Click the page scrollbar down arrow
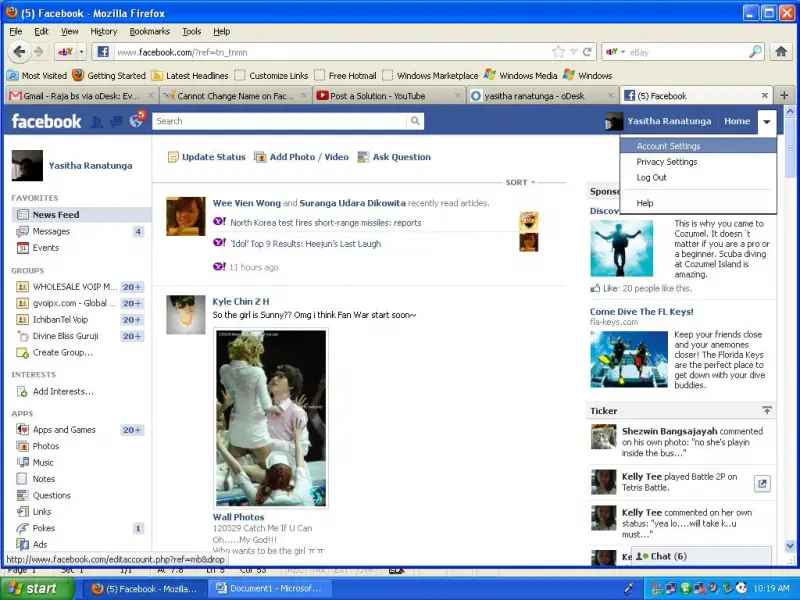The height and width of the screenshot is (600, 800). (x=789, y=546)
